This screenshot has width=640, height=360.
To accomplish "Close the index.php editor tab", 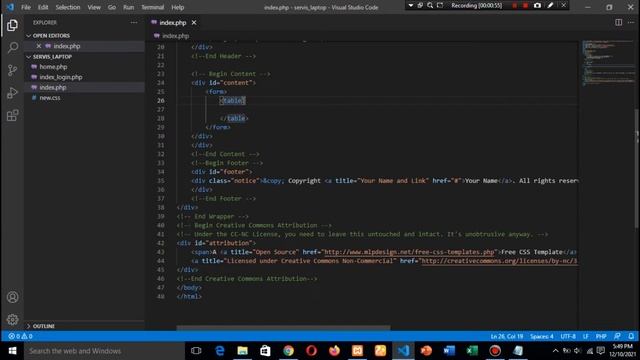I will [x=194, y=22].
